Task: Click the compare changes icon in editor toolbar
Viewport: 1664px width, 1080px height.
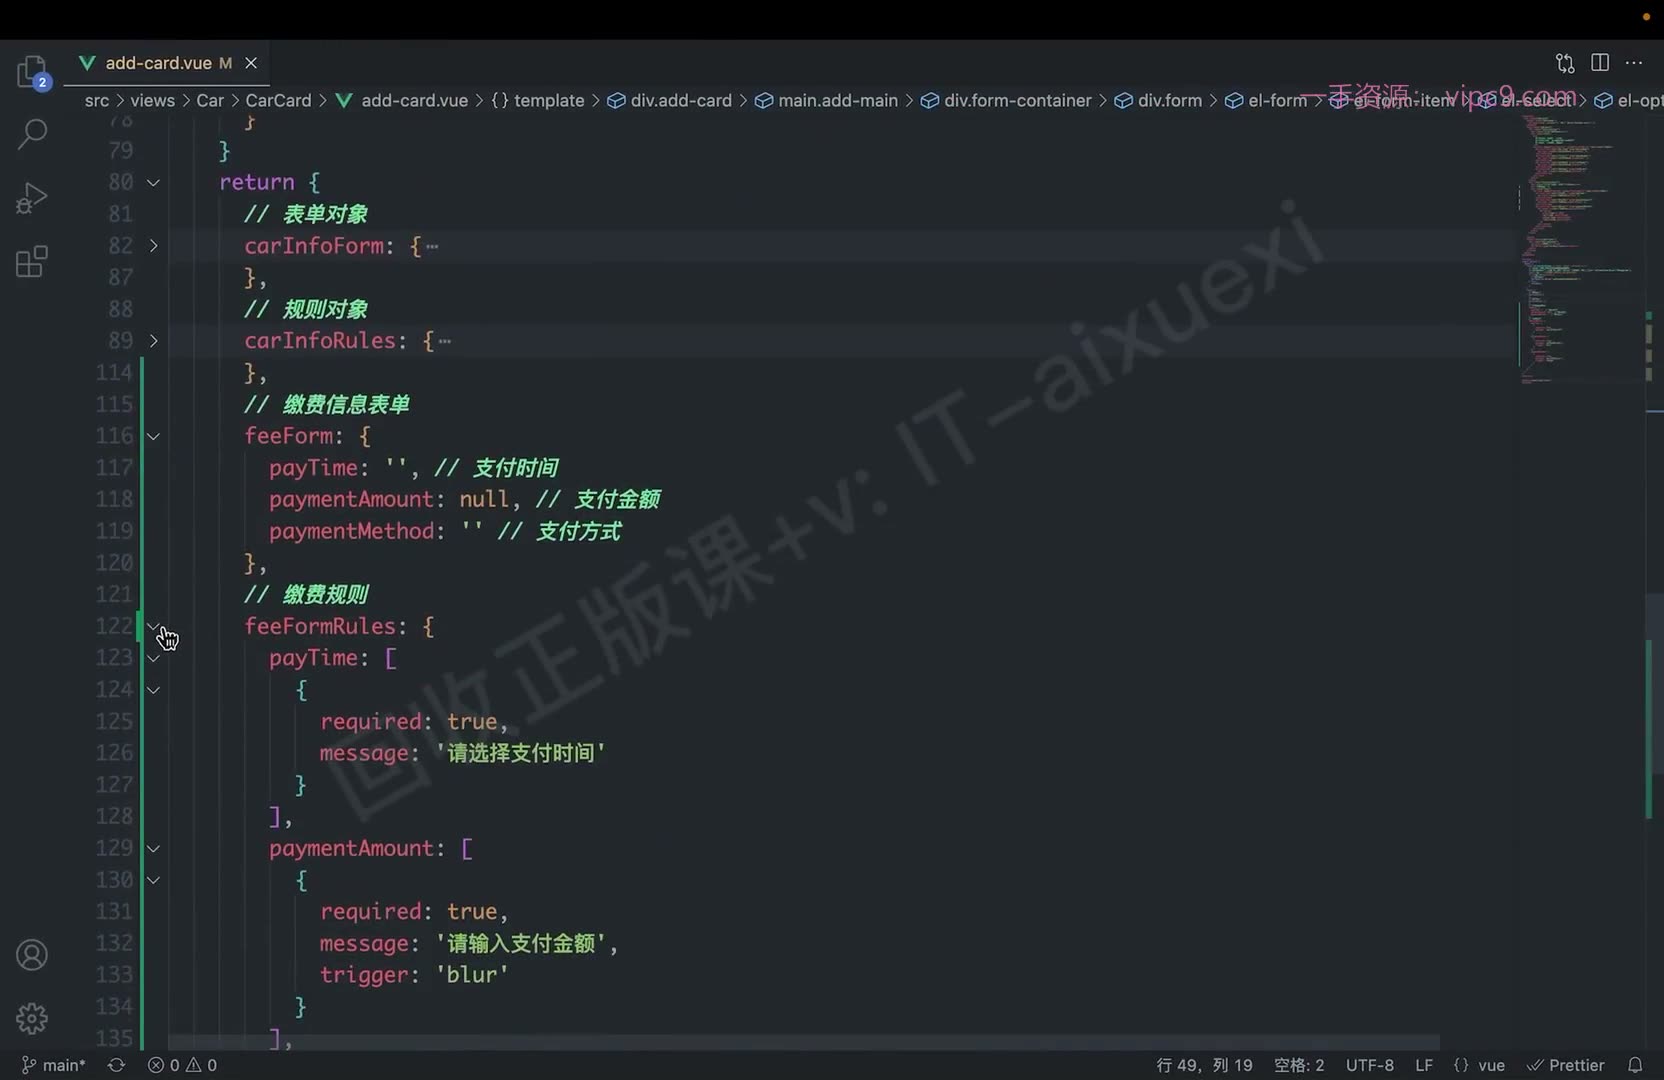Action: (1565, 63)
